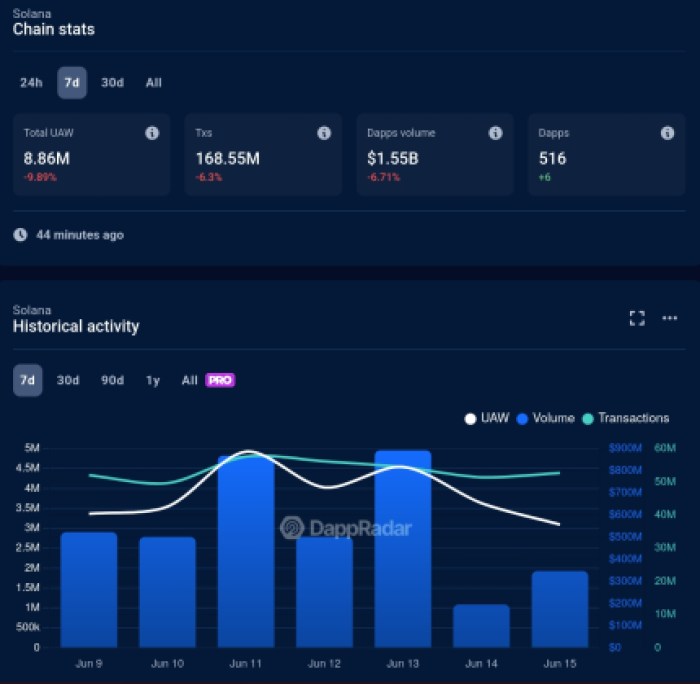Click the PRO badge next to All

[220, 380]
